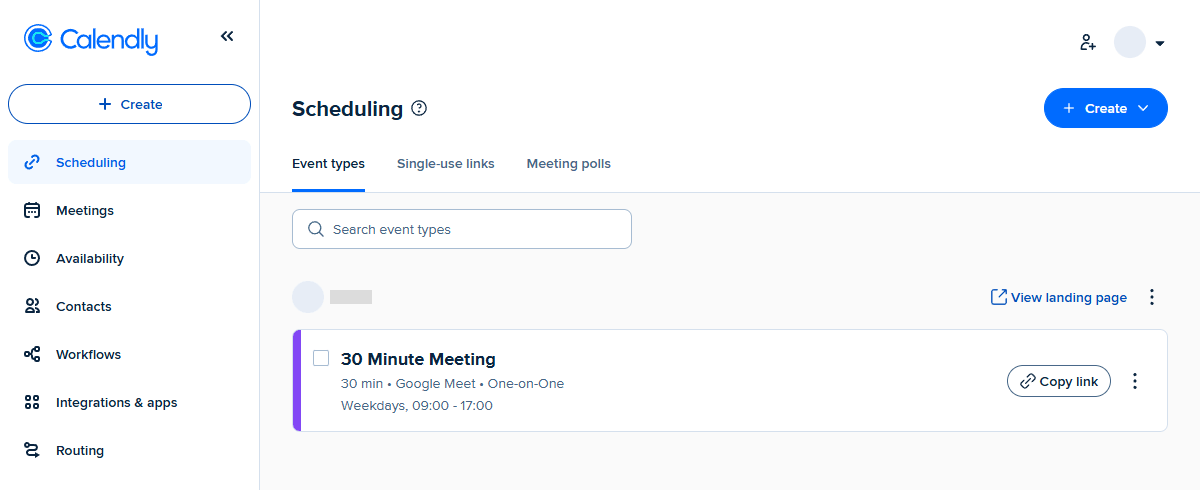Click the Search event types field
The height and width of the screenshot is (490, 1200).
tap(462, 229)
